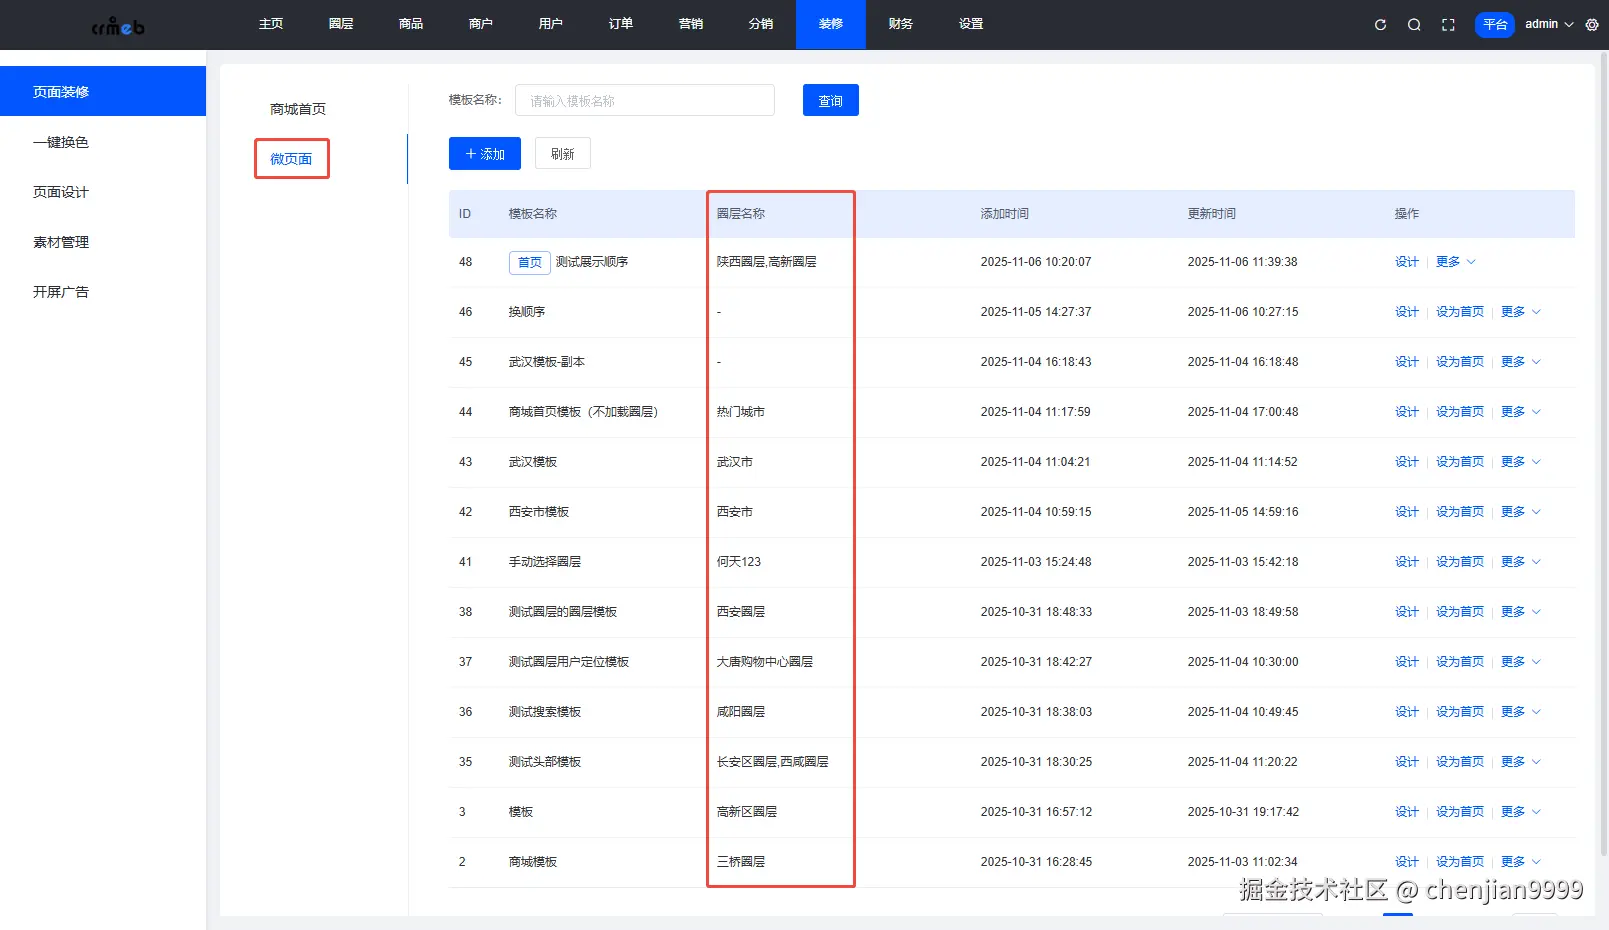1609x930 pixels.
Task: Expand 更多 for 西安市模板
Action: tap(1521, 512)
